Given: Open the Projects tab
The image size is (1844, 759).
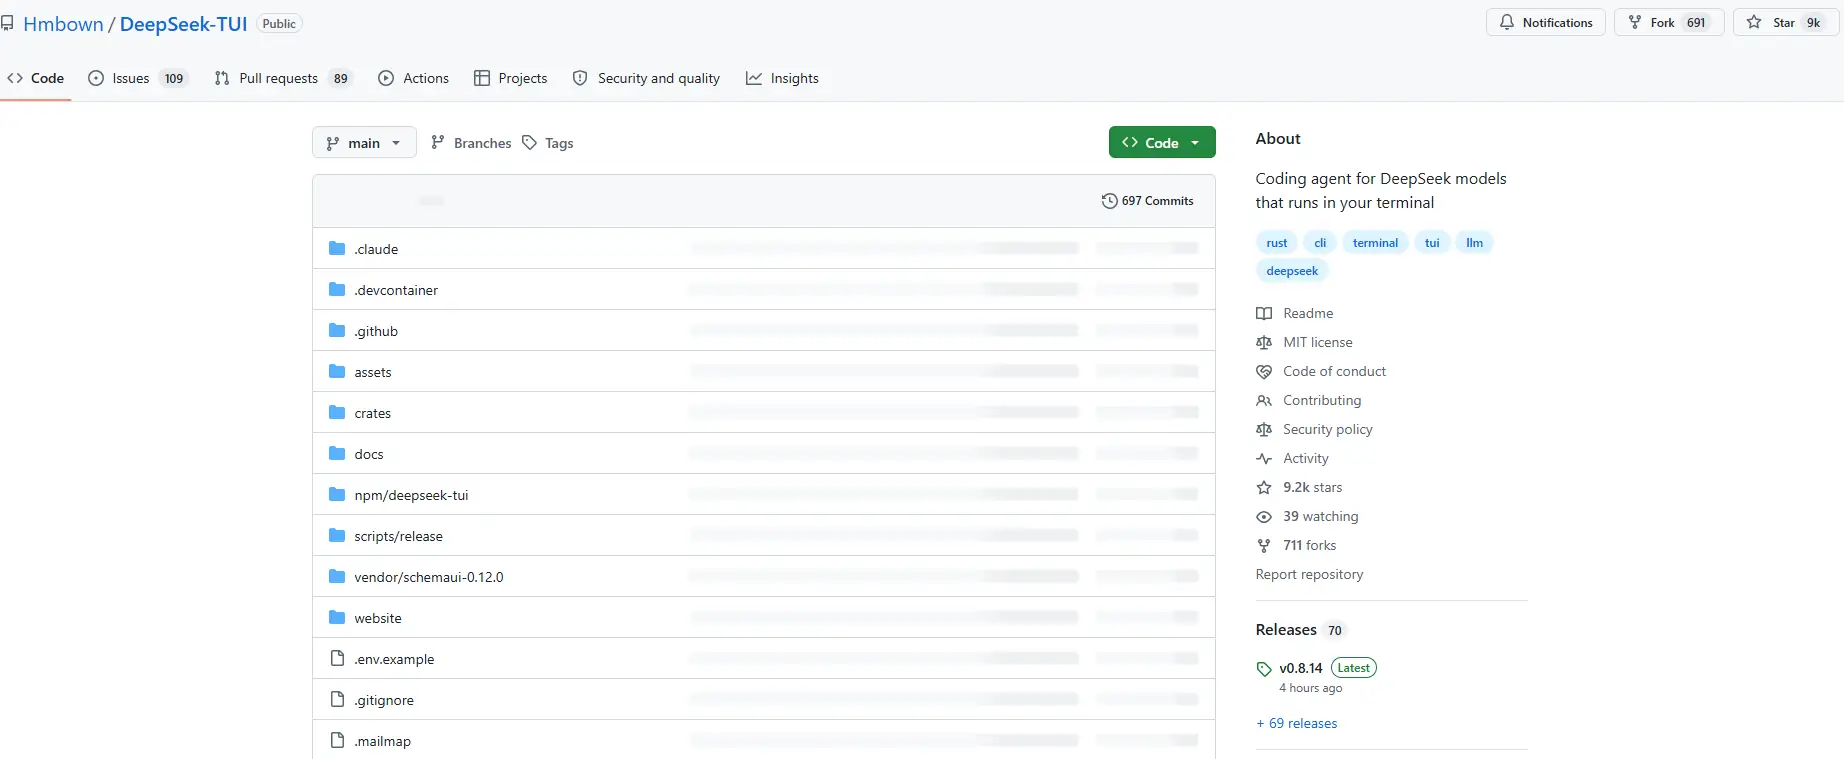Looking at the screenshot, I should [510, 78].
